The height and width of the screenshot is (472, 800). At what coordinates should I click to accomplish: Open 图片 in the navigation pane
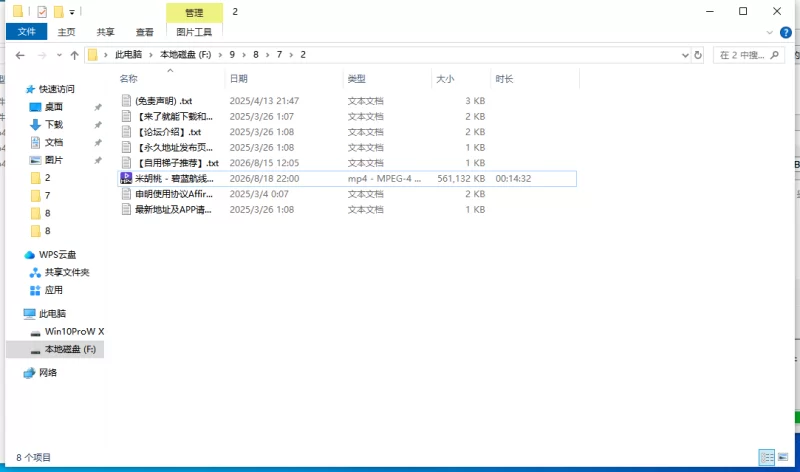53,160
